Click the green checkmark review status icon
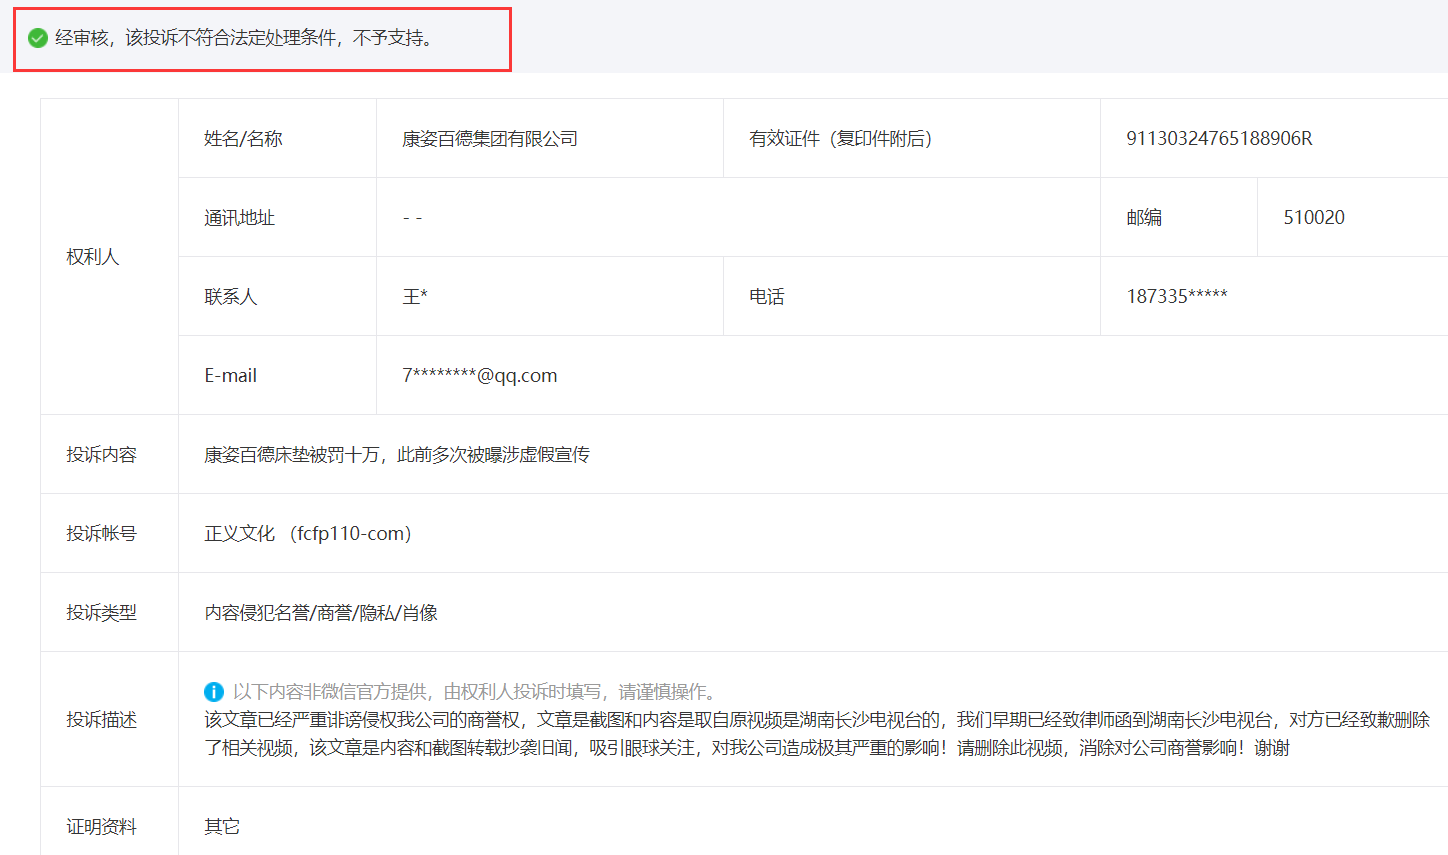 (x=38, y=39)
